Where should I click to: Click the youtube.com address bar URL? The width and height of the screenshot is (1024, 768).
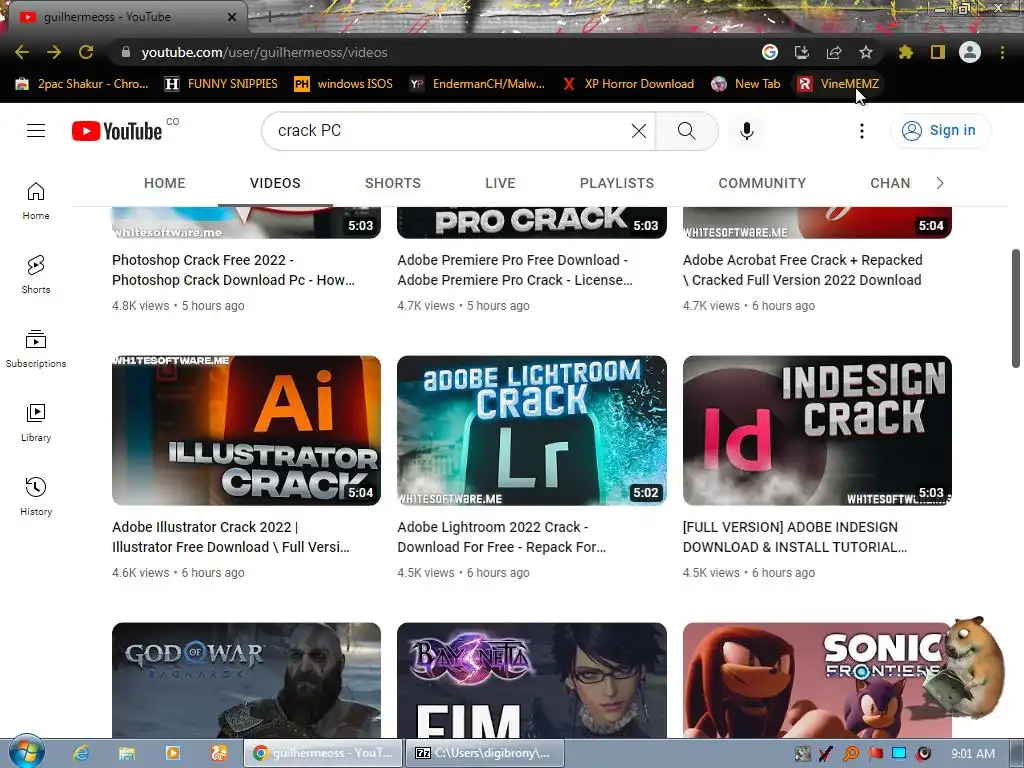click(264, 52)
